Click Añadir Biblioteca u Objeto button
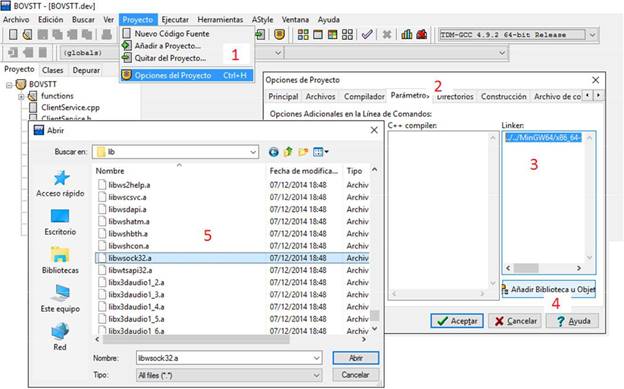624x389 pixels. pyautogui.click(x=548, y=289)
